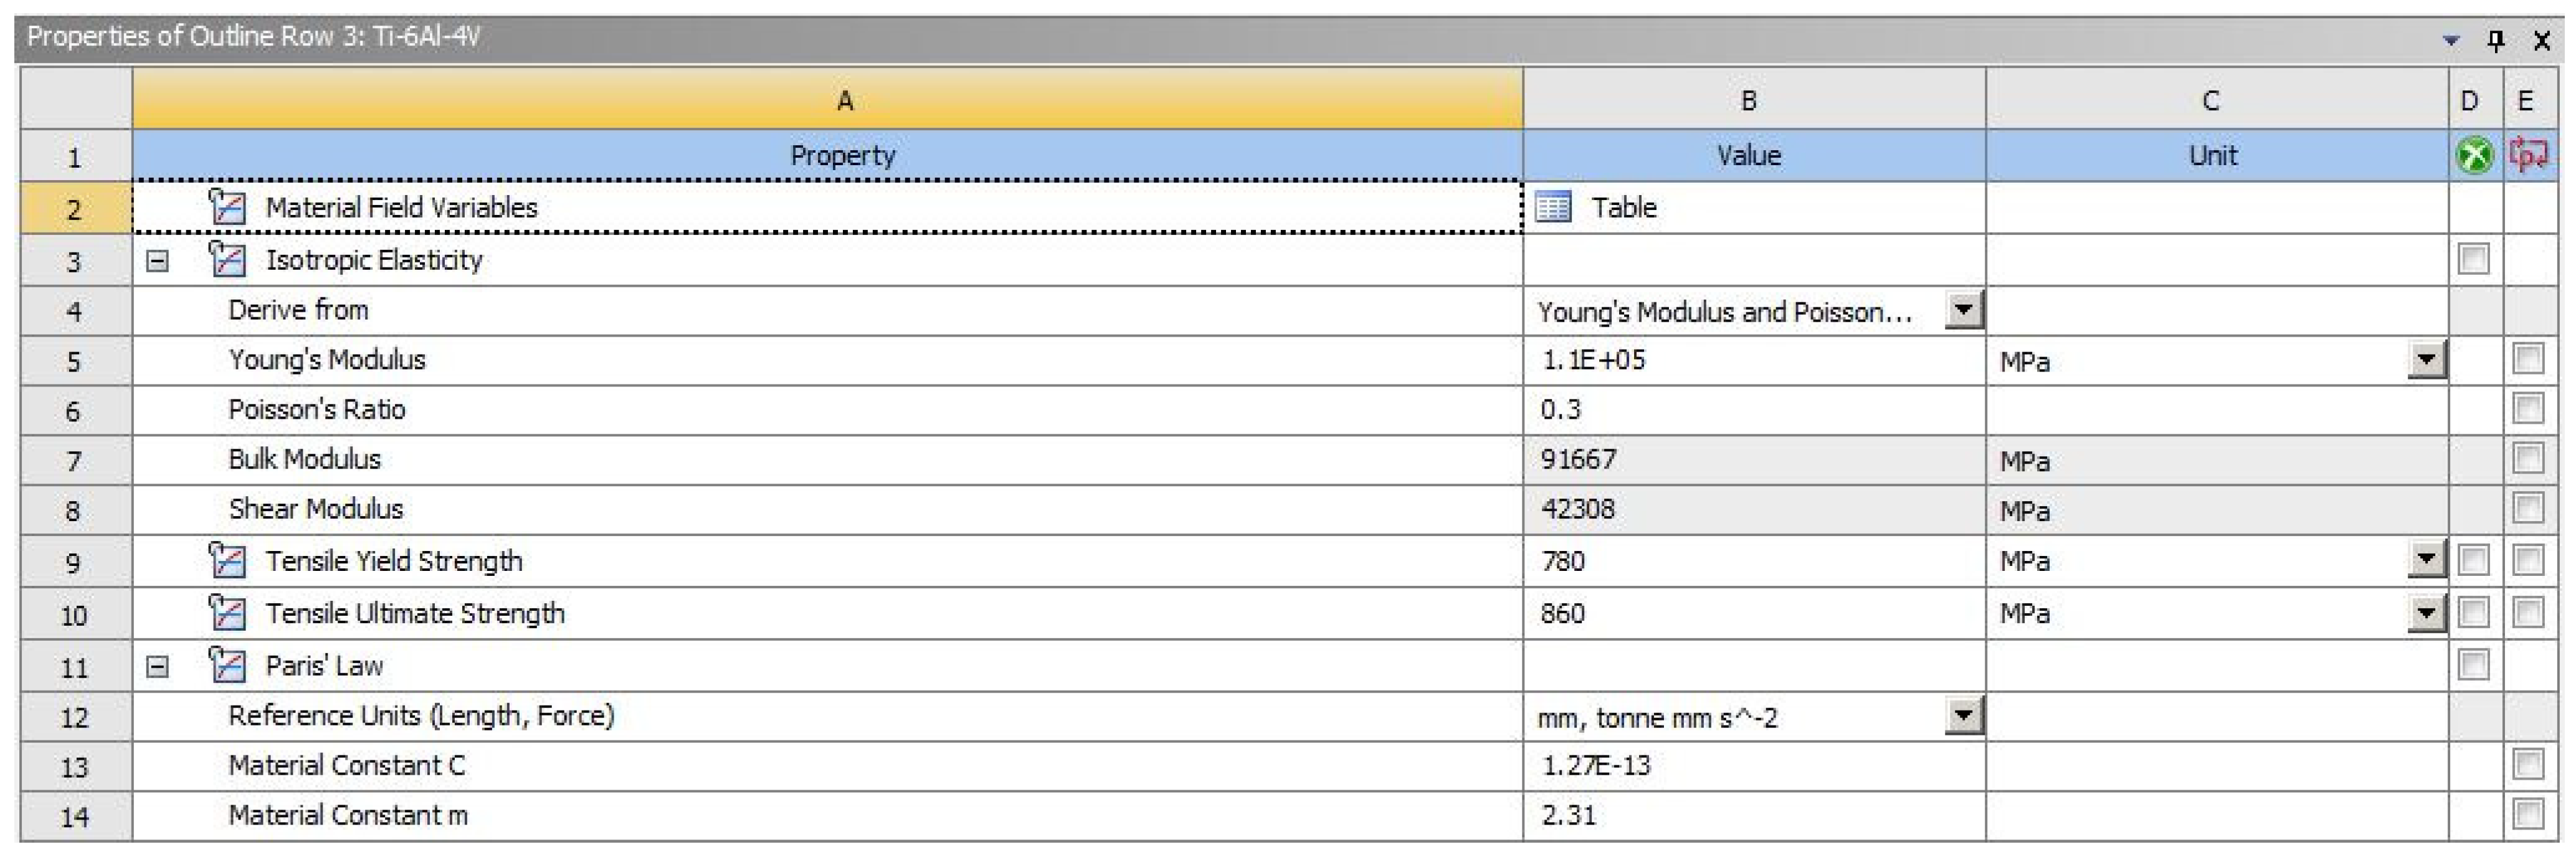This screenshot has height=857, width=2576.
Task: Open Young's Modulus unit dropdown
Action: [2427, 360]
